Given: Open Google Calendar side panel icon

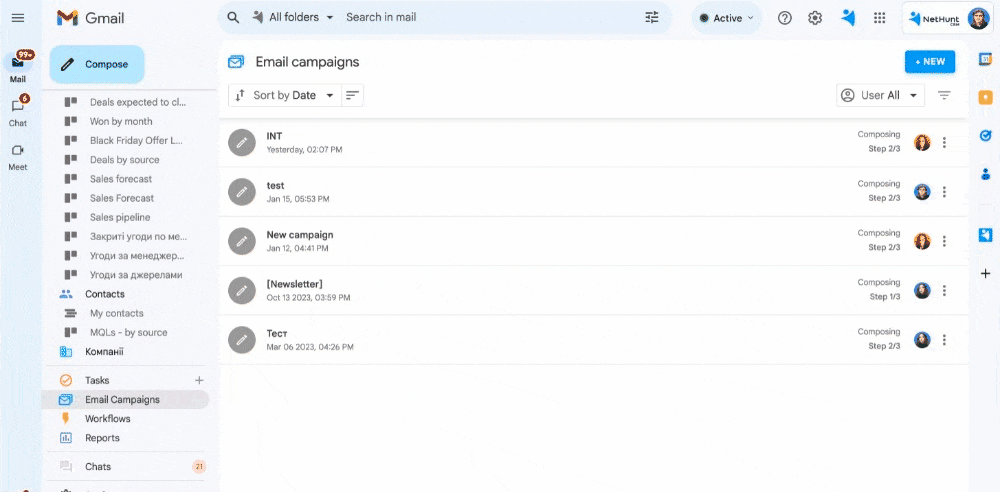Looking at the screenshot, I should click(985, 59).
